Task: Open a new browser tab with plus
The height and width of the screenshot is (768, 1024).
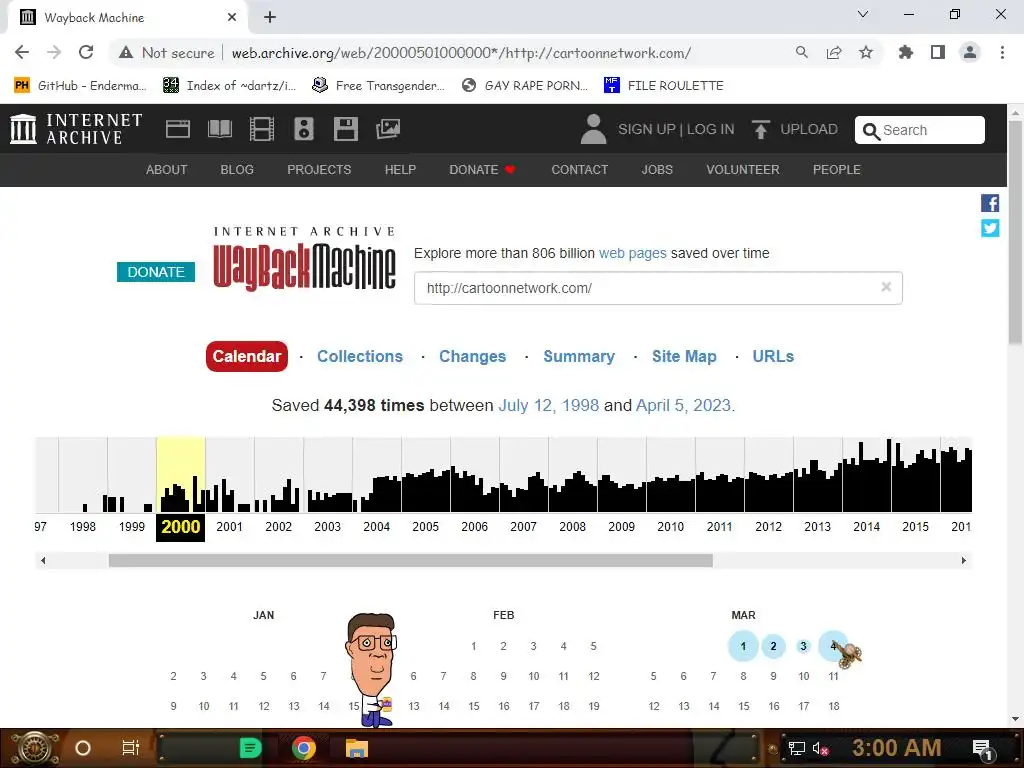Action: click(270, 17)
